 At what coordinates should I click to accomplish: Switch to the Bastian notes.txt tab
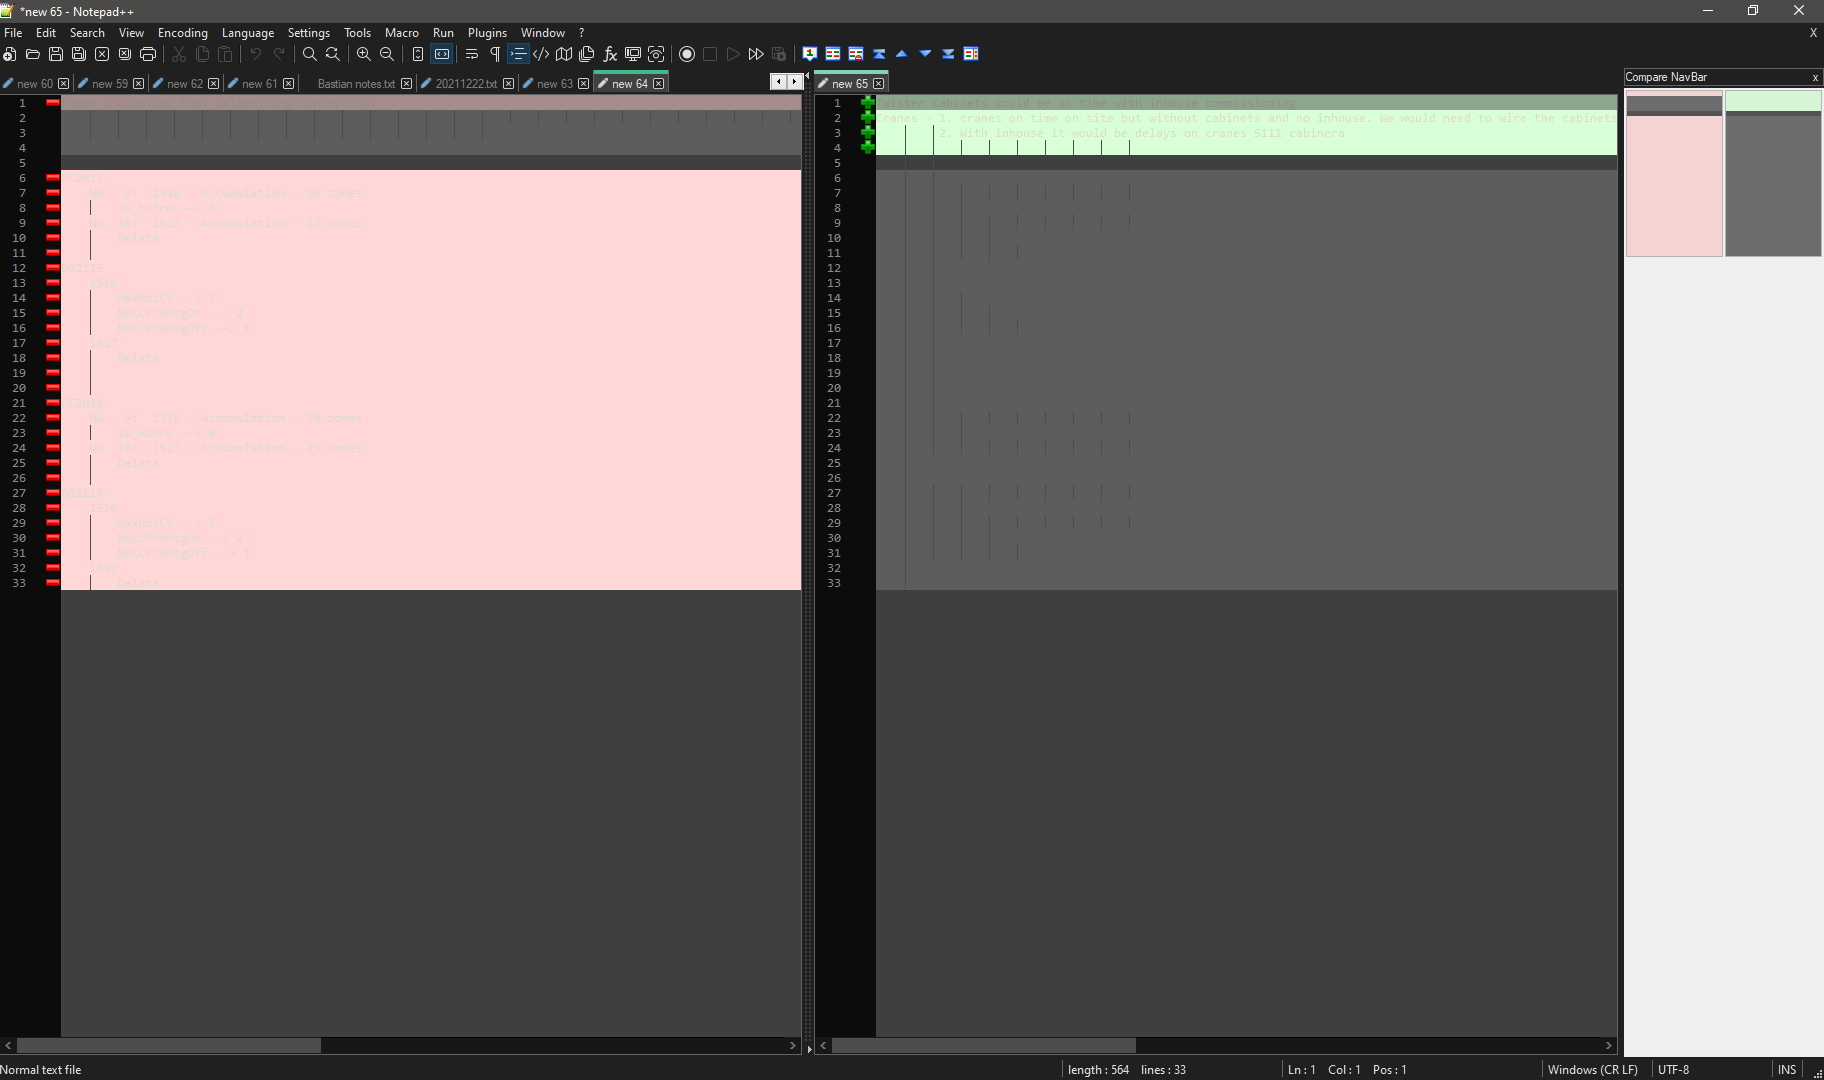point(356,84)
